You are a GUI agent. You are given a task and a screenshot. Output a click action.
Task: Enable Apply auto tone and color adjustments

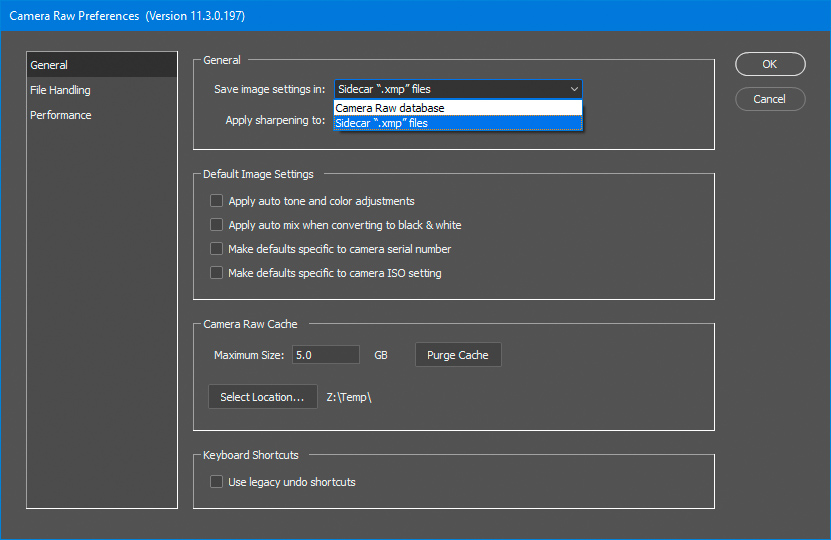216,201
